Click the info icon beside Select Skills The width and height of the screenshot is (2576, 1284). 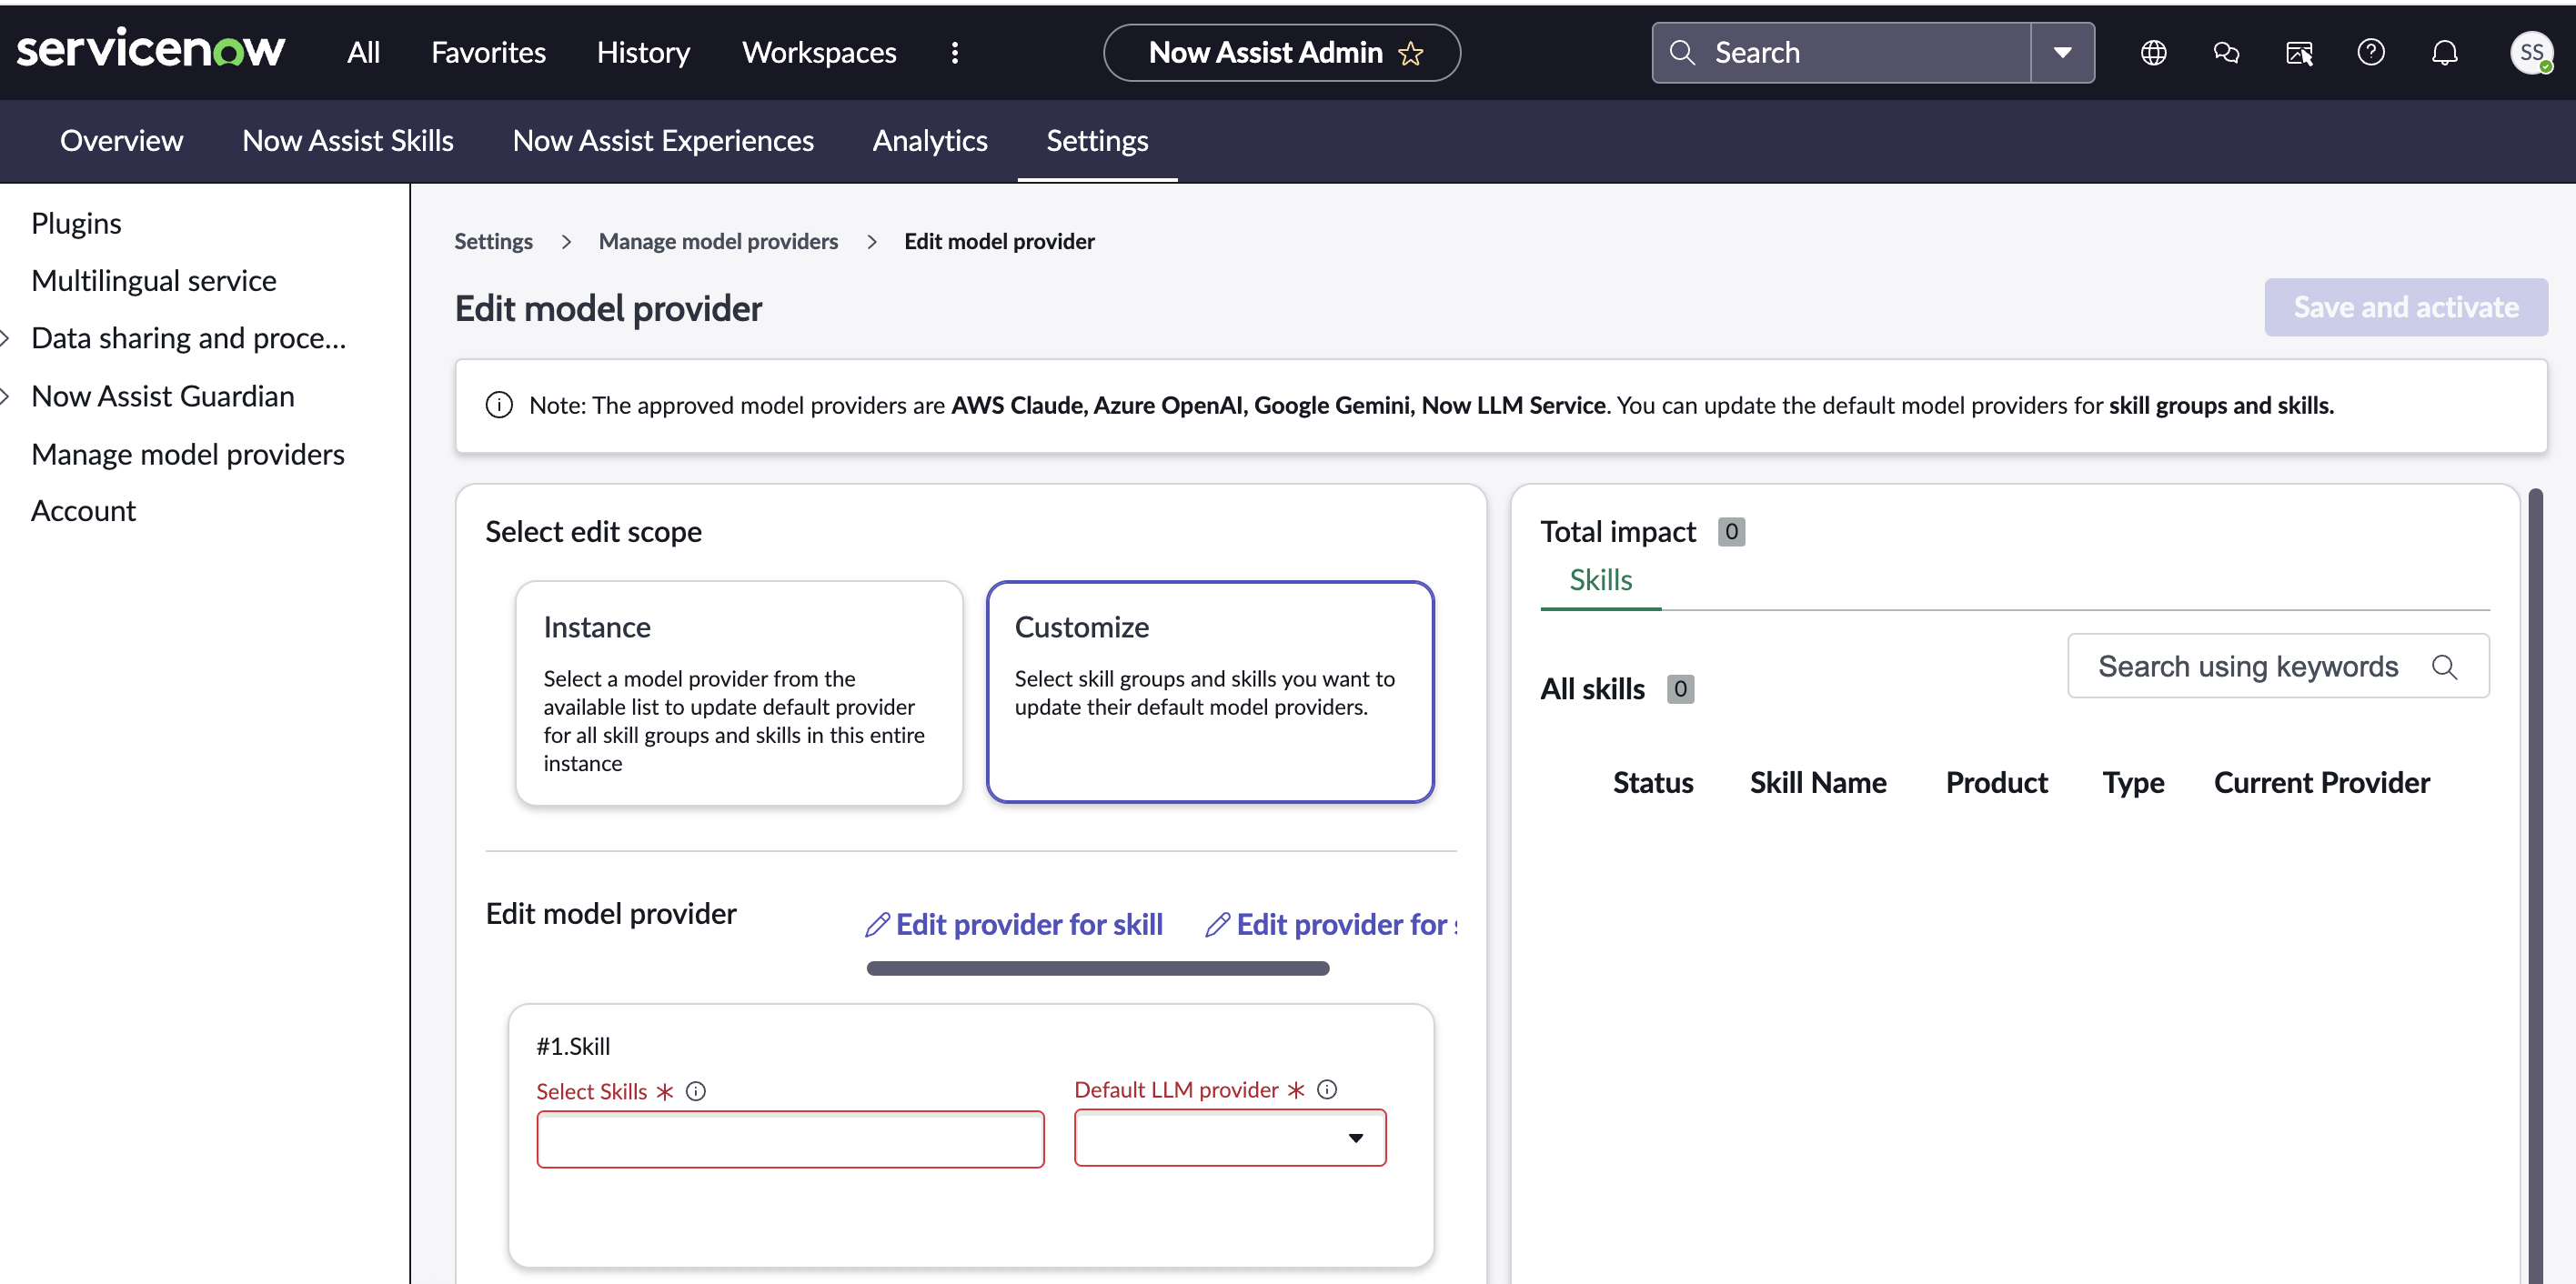[696, 1091]
